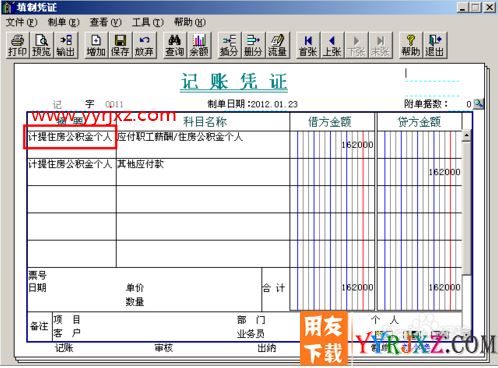Discard changes with 放弃 icon
Viewport: 498px width, 368px height.
pyautogui.click(x=144, y=45)
